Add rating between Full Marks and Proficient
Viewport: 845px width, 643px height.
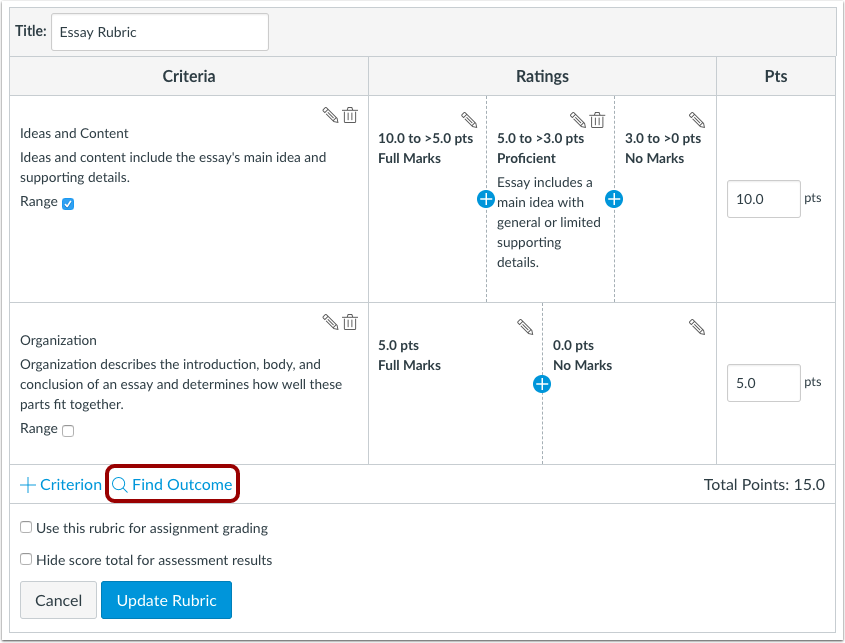point(486,199)
